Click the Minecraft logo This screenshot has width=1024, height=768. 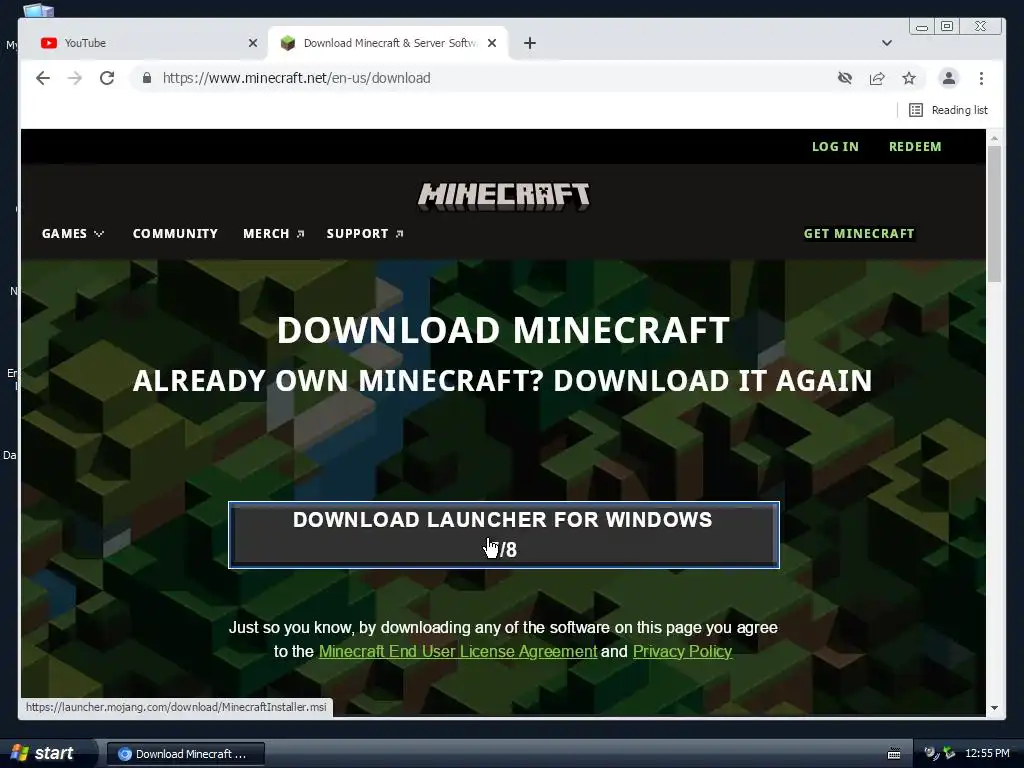504,196
